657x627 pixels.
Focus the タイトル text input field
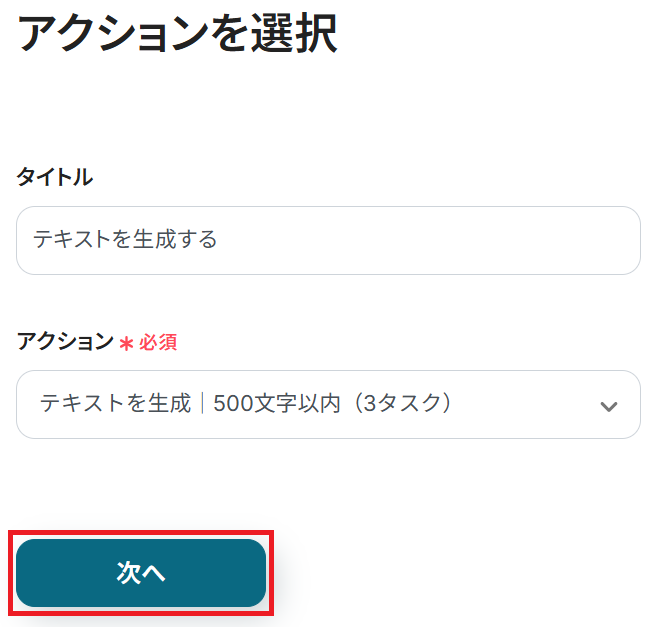(x=328, y=240)
